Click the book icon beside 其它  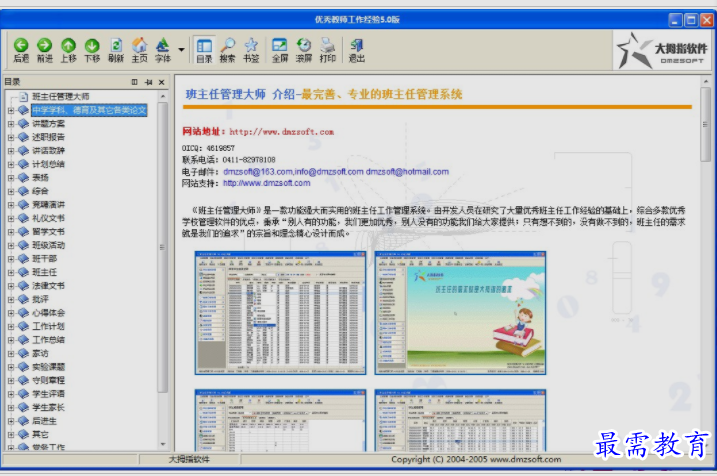(x=23, y=434)
